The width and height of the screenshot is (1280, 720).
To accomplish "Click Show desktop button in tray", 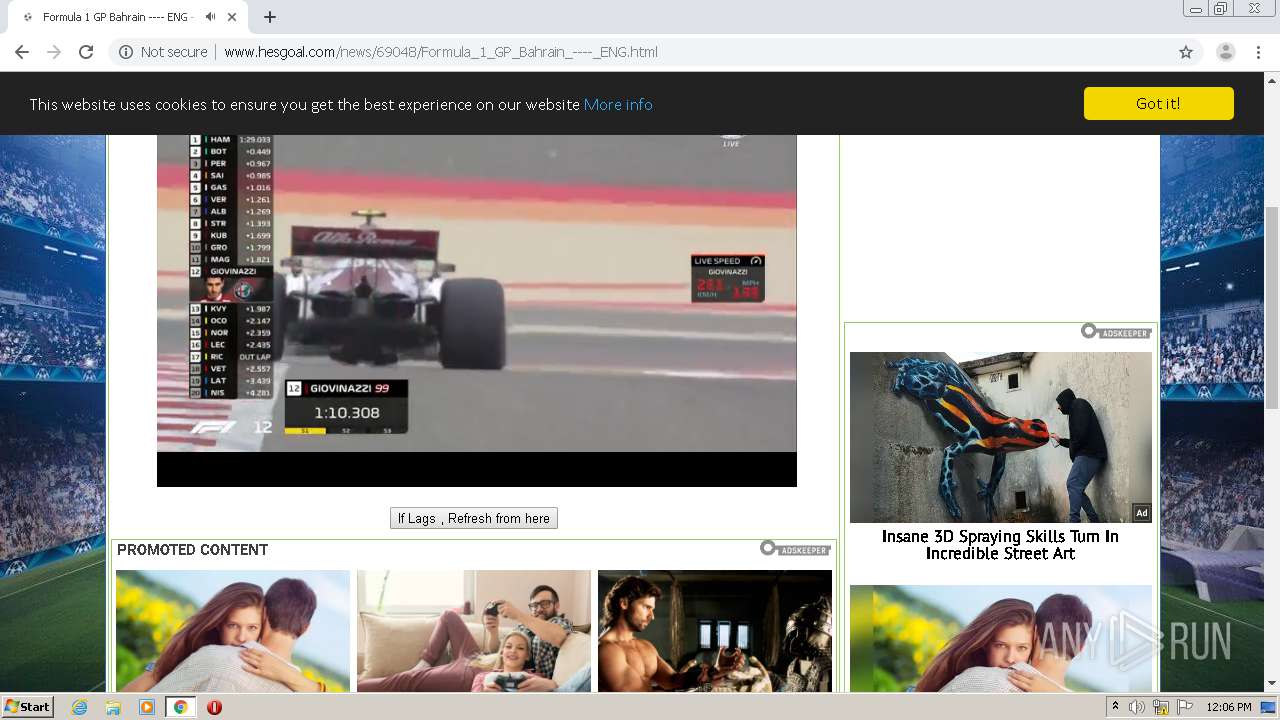I will 1269,707.
